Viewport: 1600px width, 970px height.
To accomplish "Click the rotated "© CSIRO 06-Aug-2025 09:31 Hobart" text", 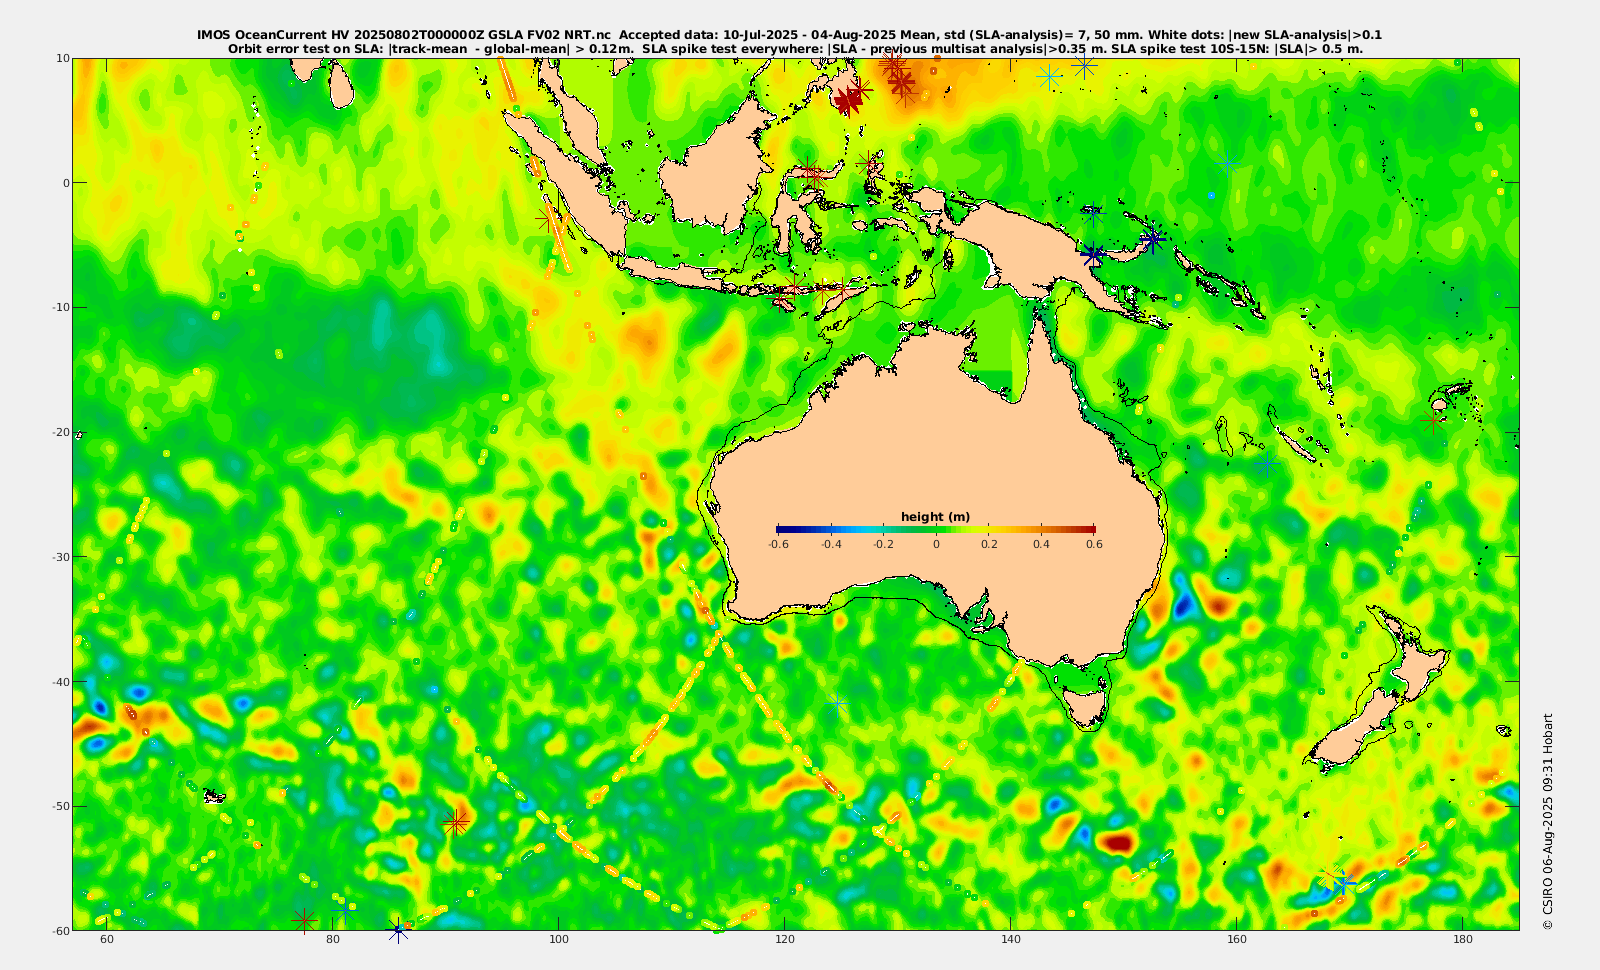I will pyautogui.click(x=1547, y=821).
